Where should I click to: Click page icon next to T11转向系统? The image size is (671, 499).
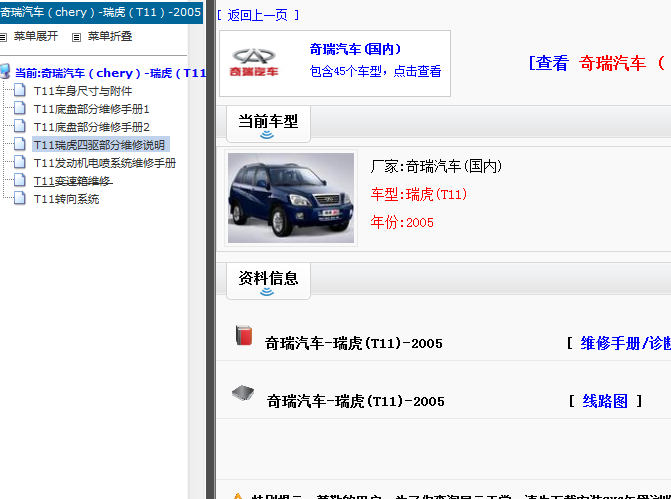[x=20, y=198]
